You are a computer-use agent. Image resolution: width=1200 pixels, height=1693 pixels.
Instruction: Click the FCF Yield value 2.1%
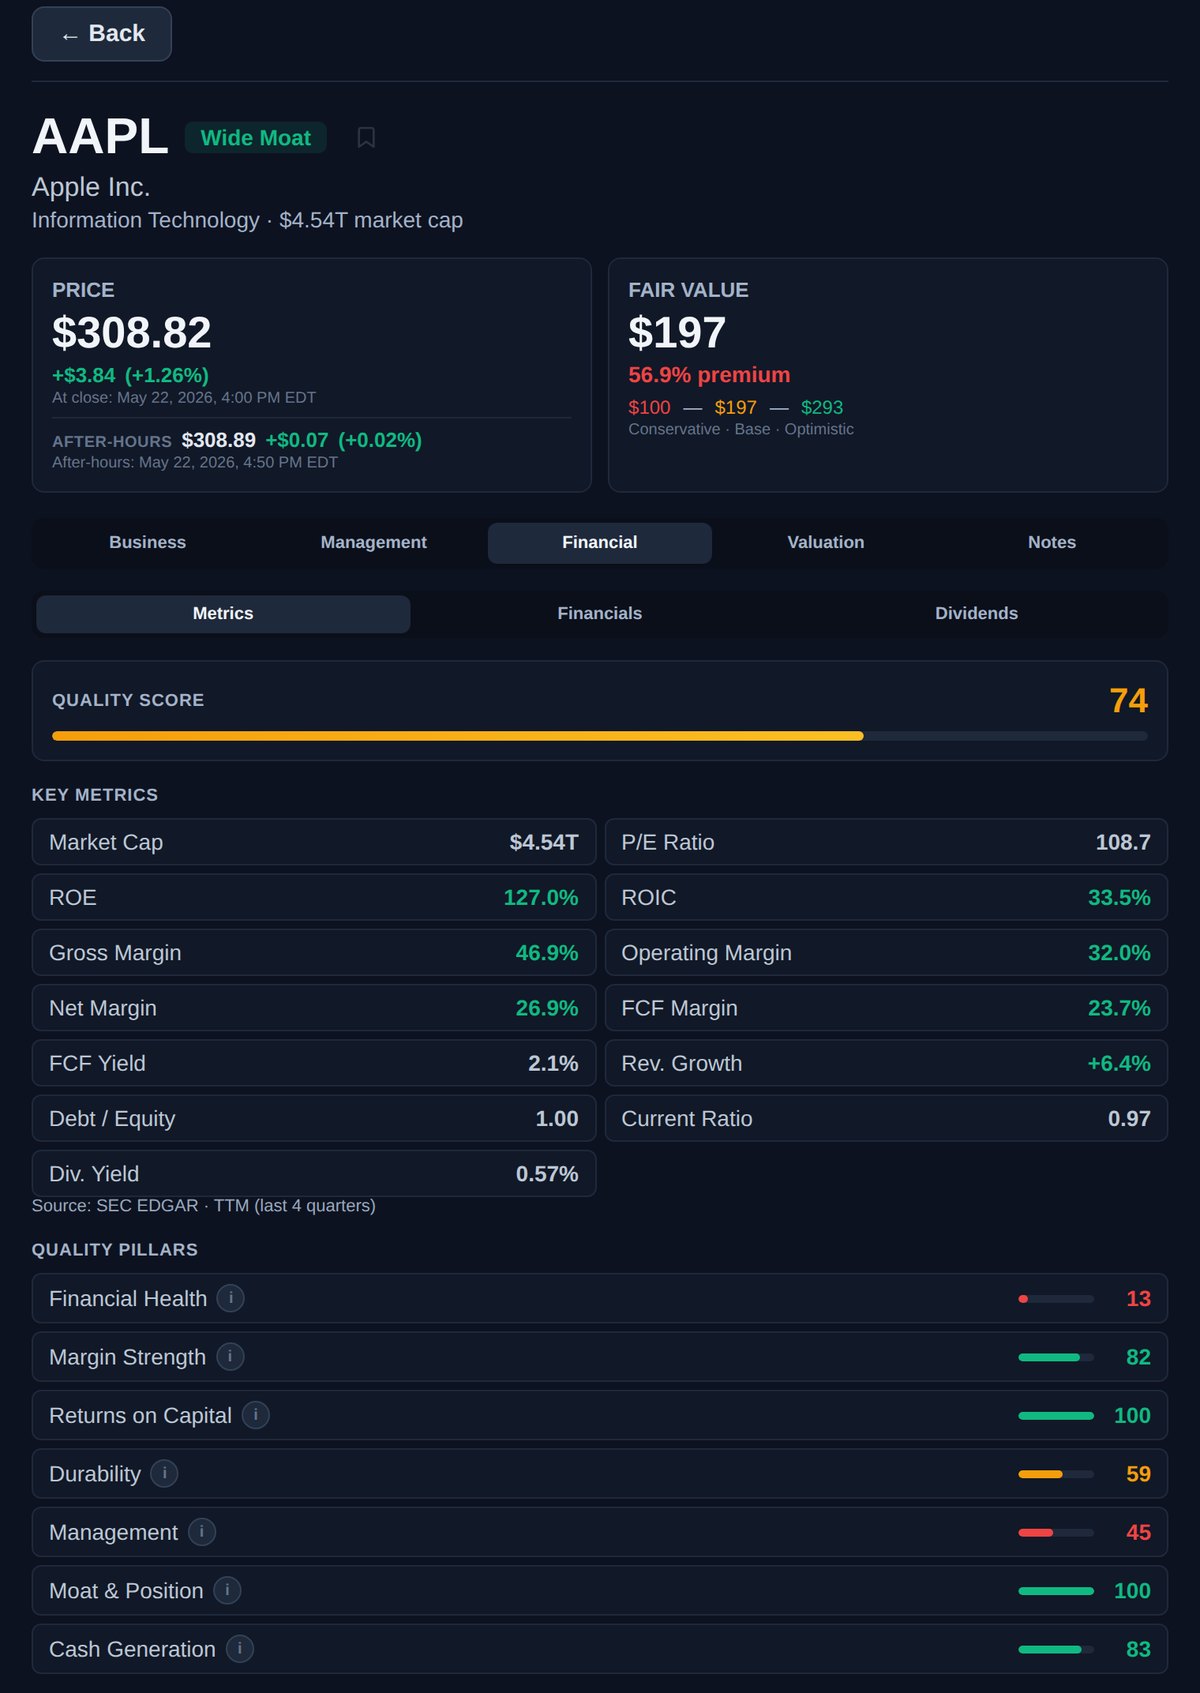(553, 1064)
